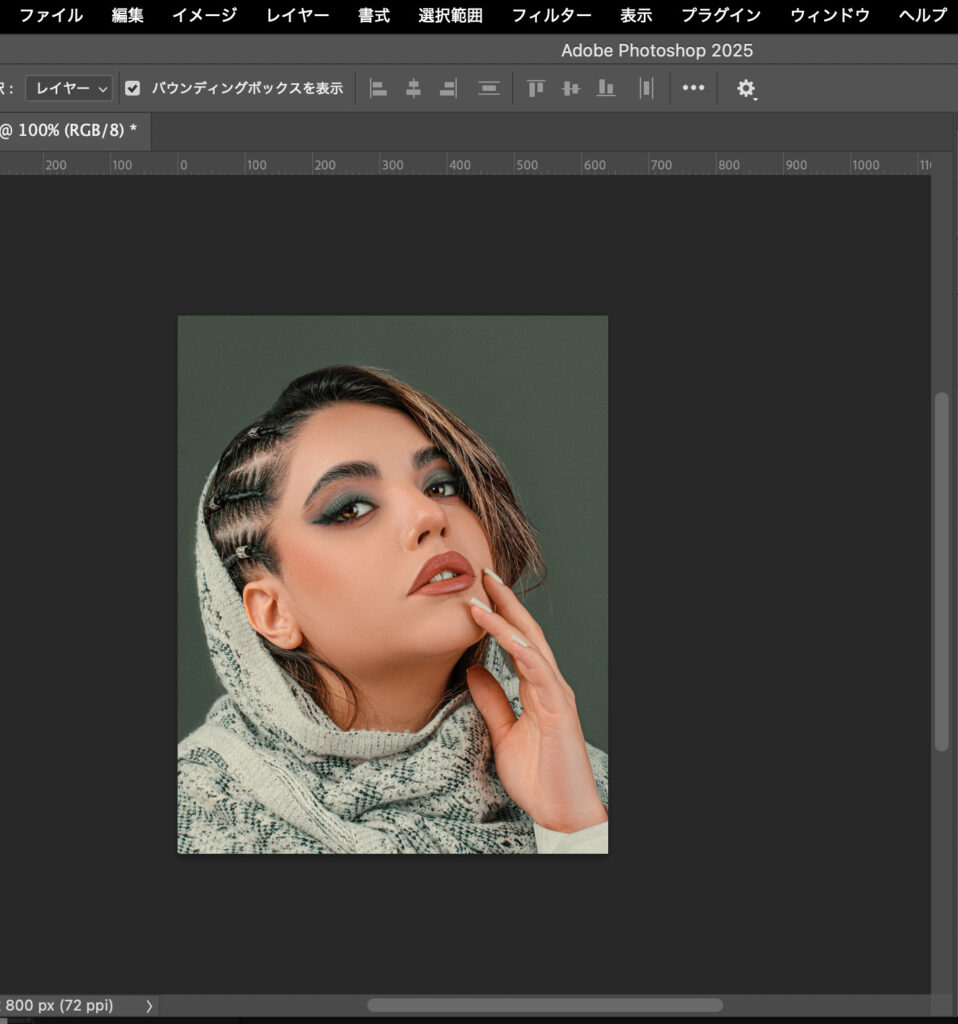Viewport: 958px width, 1024px height.
Task: Select the document tab showing 100% (RGB/8)
Action: coord(68,131)
